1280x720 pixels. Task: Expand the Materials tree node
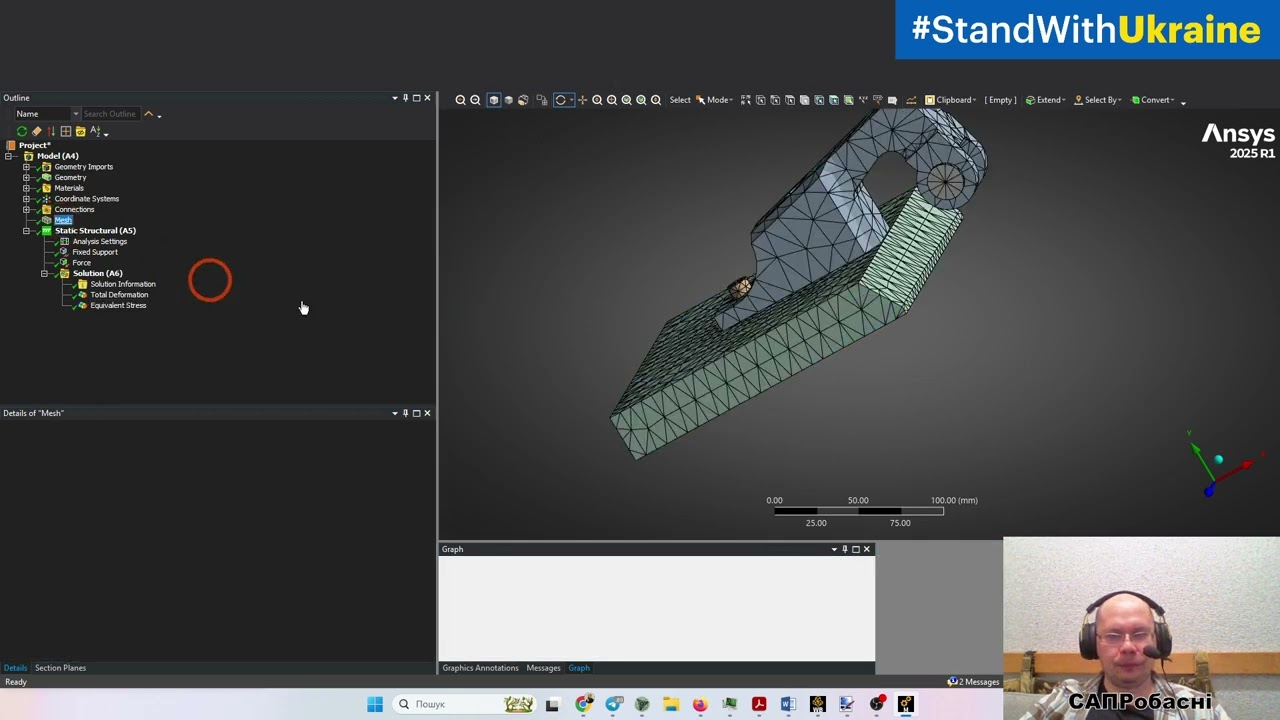point(26,188)
